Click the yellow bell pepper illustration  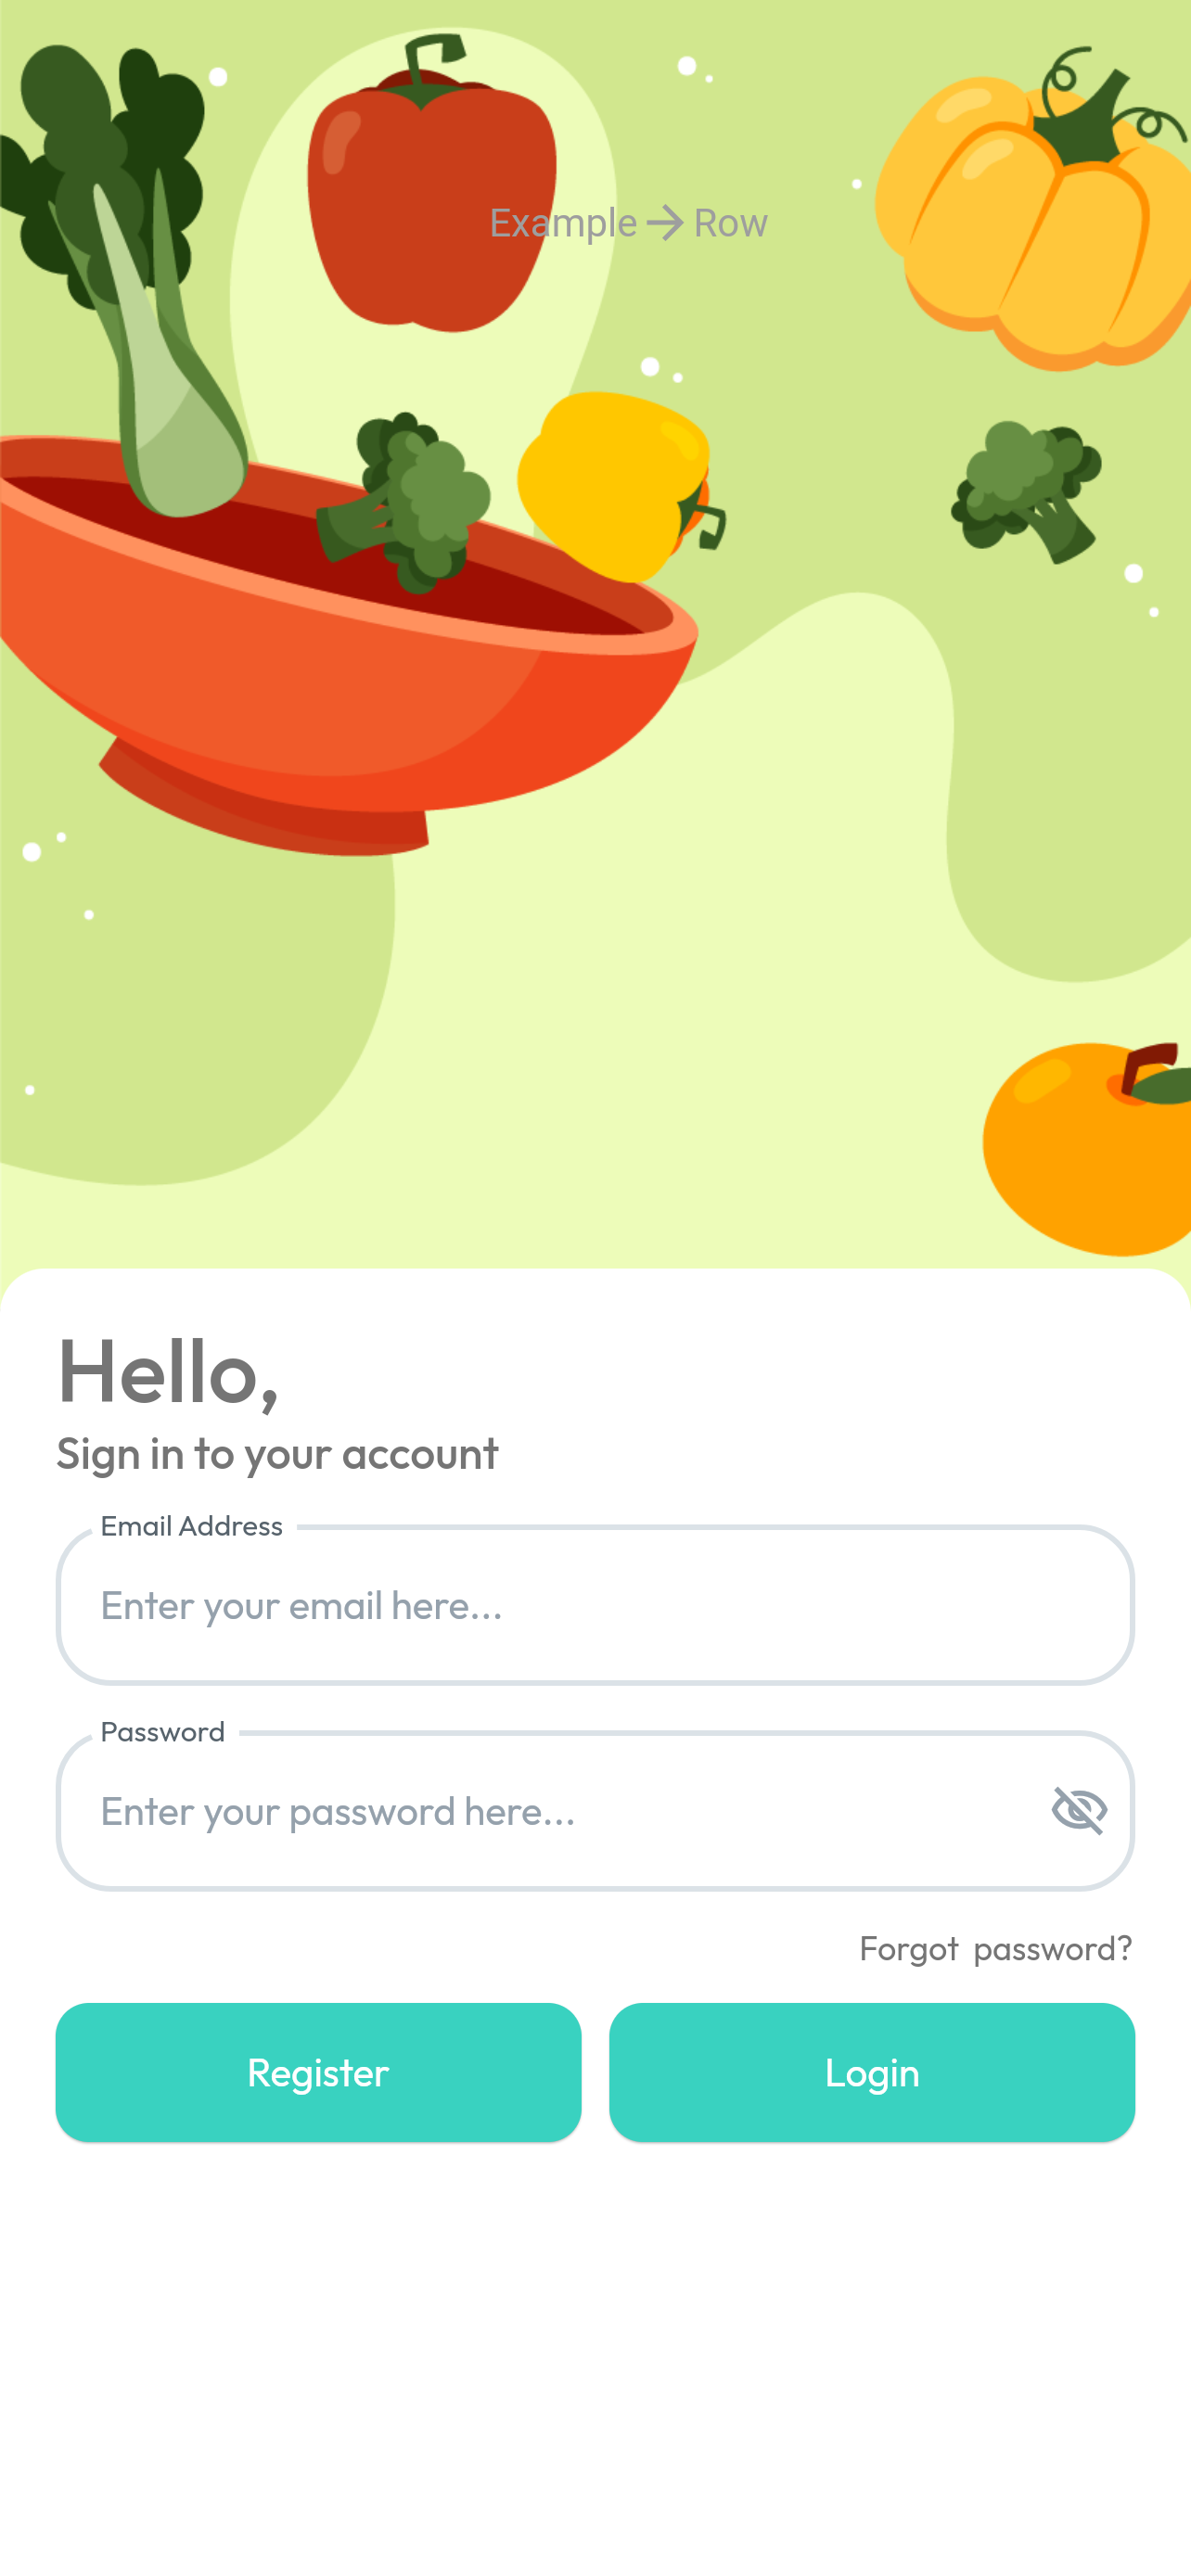click(x=618, y=487)
